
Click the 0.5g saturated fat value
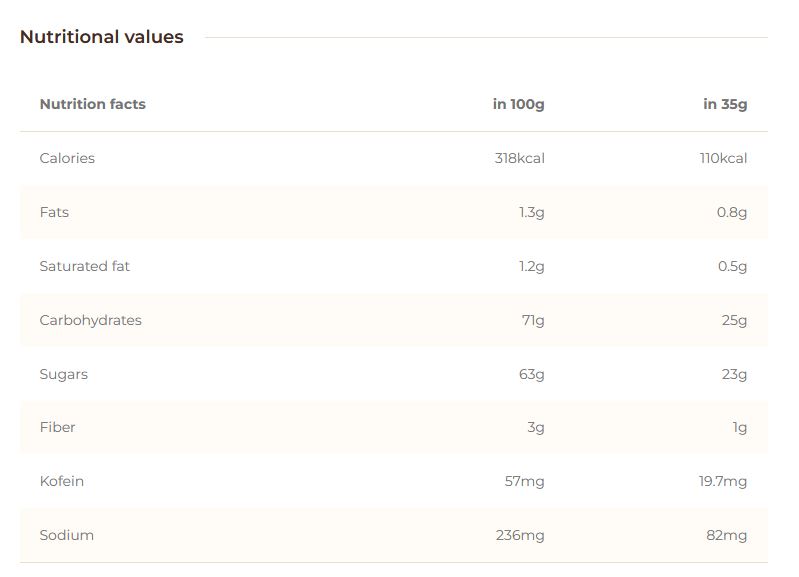point(732,266)
